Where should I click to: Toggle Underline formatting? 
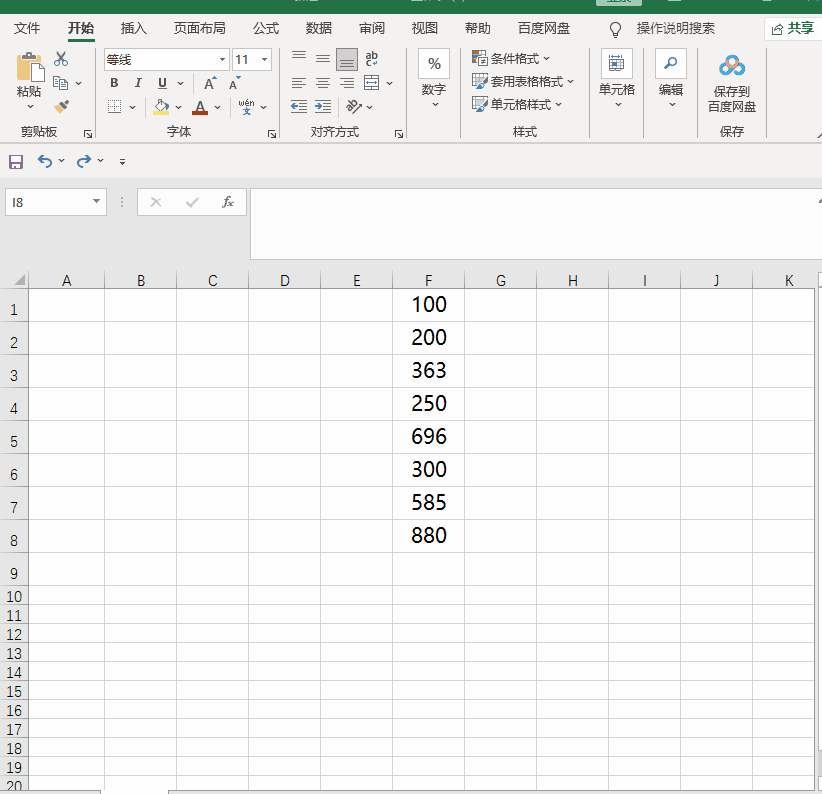pos(163,83)
